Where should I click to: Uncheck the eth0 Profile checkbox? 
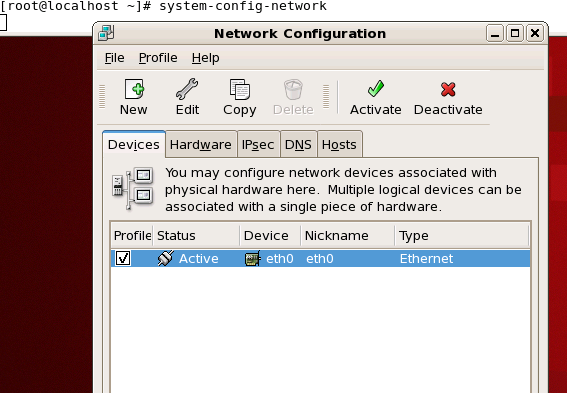123,258
